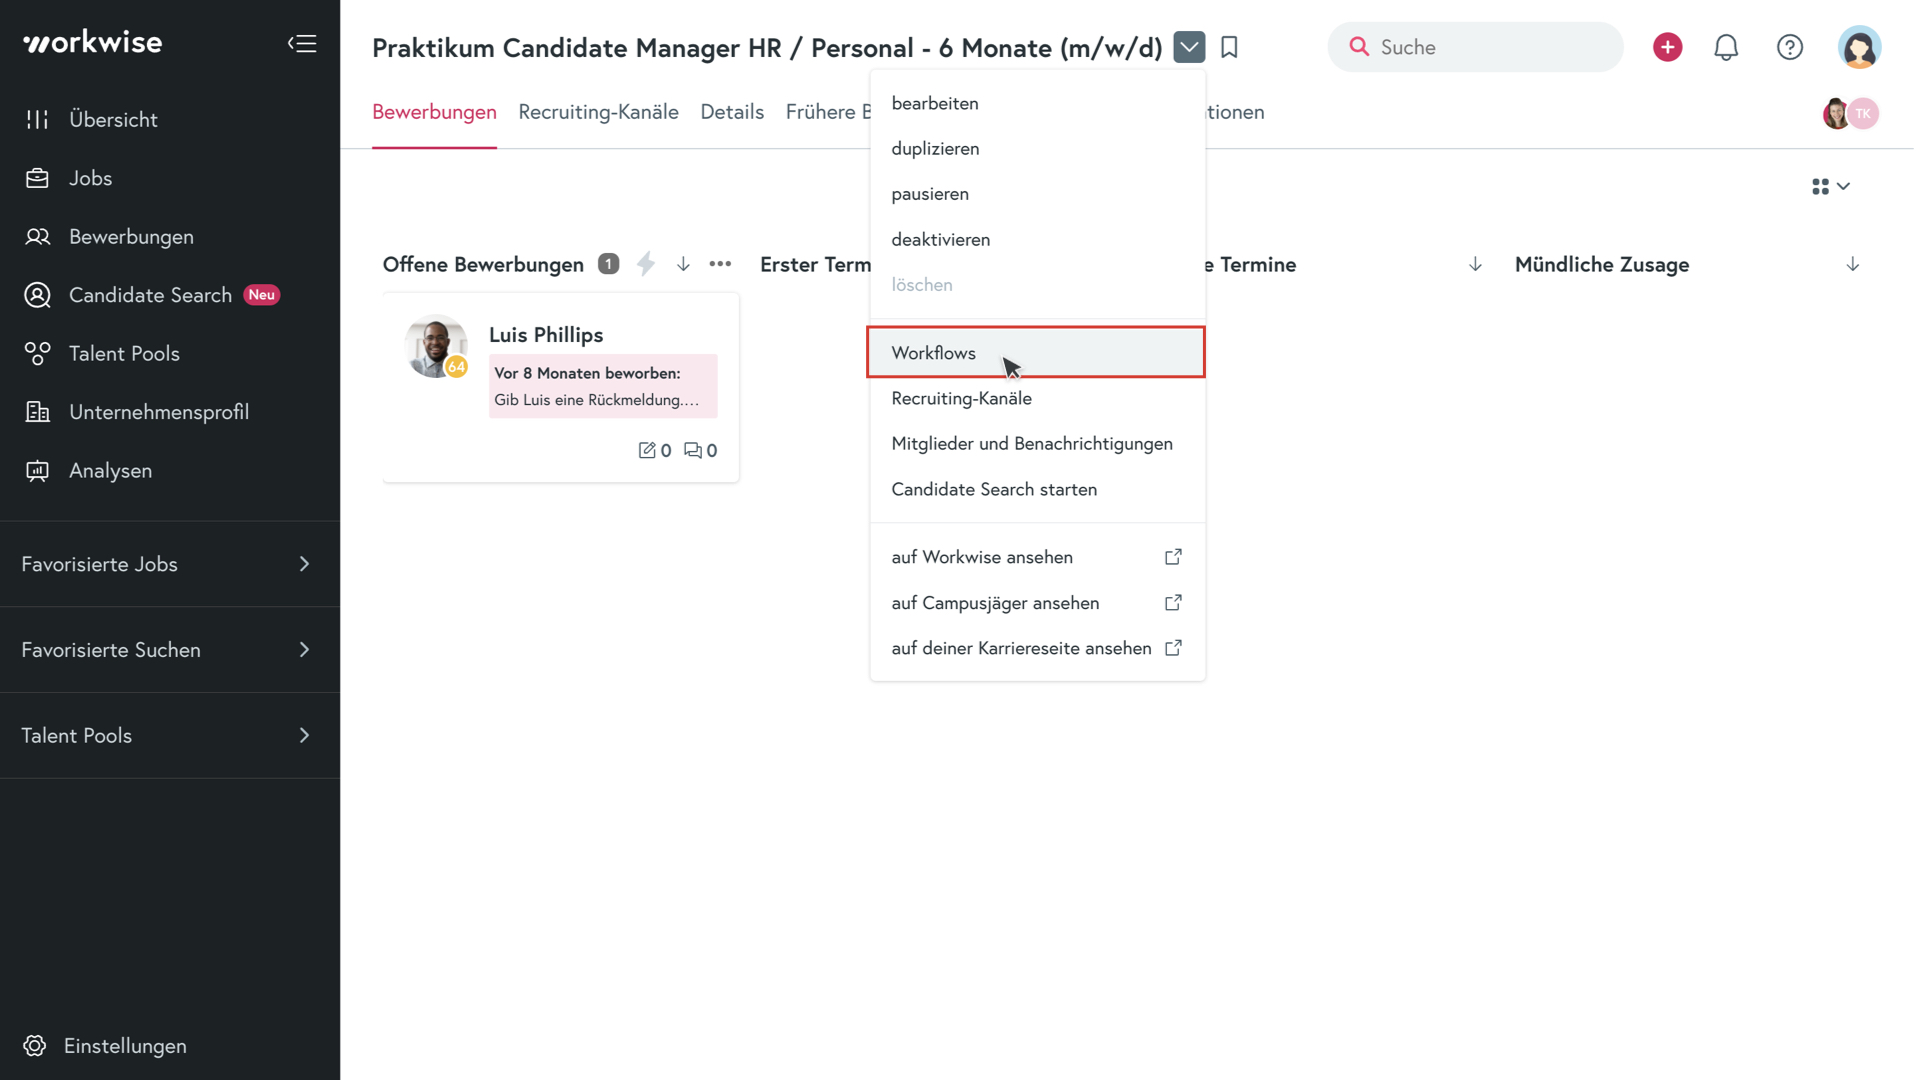The image size is (1920, 1080).
Task: Open more options on the Offene Bewerbungen column
Action: (720, 263)
